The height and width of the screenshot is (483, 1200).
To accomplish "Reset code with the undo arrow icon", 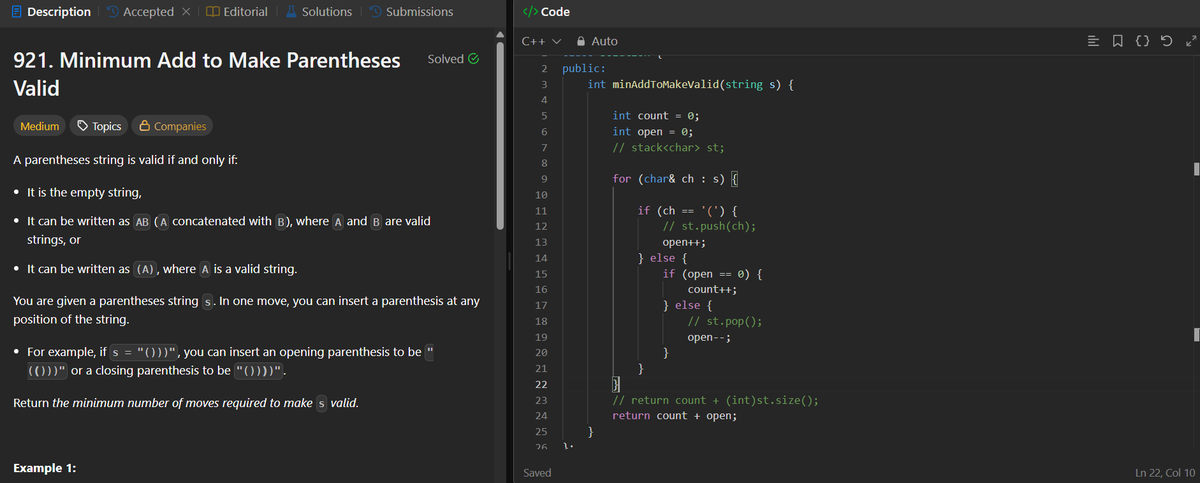I will pyautogui.click(x=1166, y=41).
